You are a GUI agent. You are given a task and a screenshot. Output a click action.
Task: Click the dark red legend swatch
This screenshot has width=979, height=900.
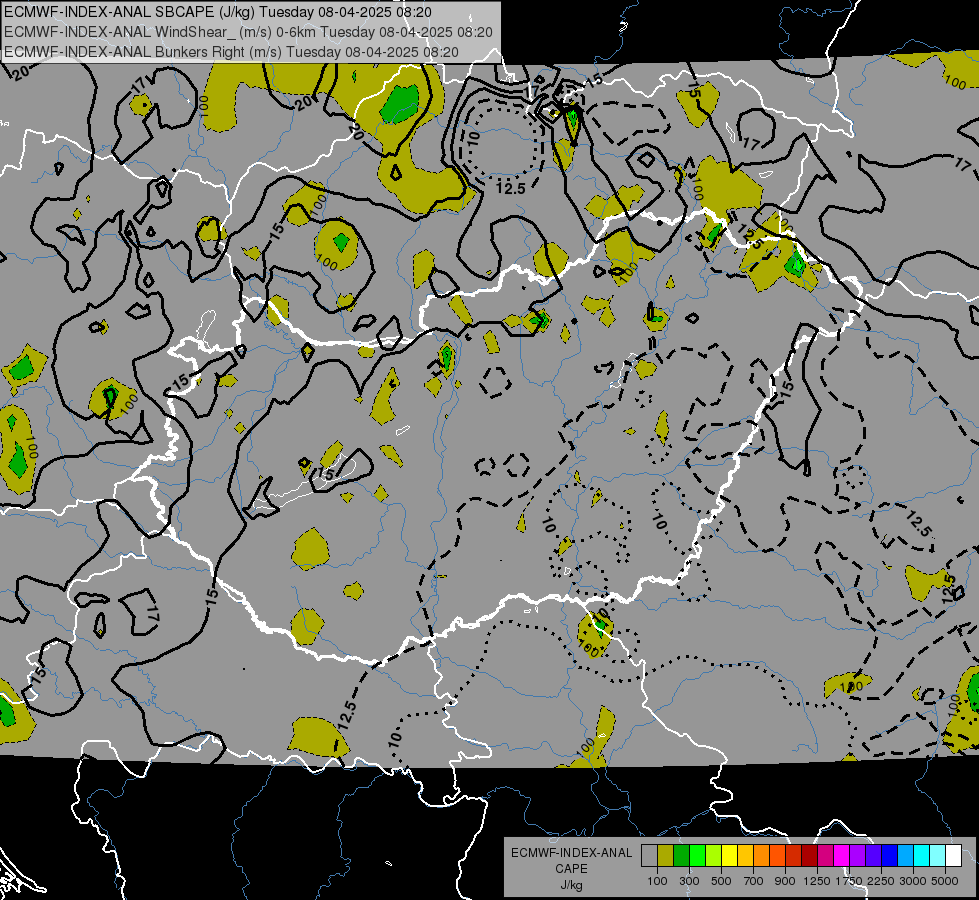click(809, 855)
